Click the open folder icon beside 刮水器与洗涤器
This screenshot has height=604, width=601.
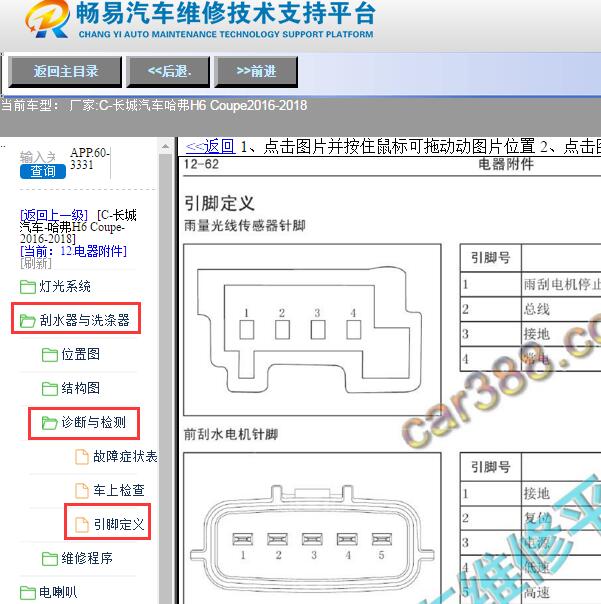[28, 320]
